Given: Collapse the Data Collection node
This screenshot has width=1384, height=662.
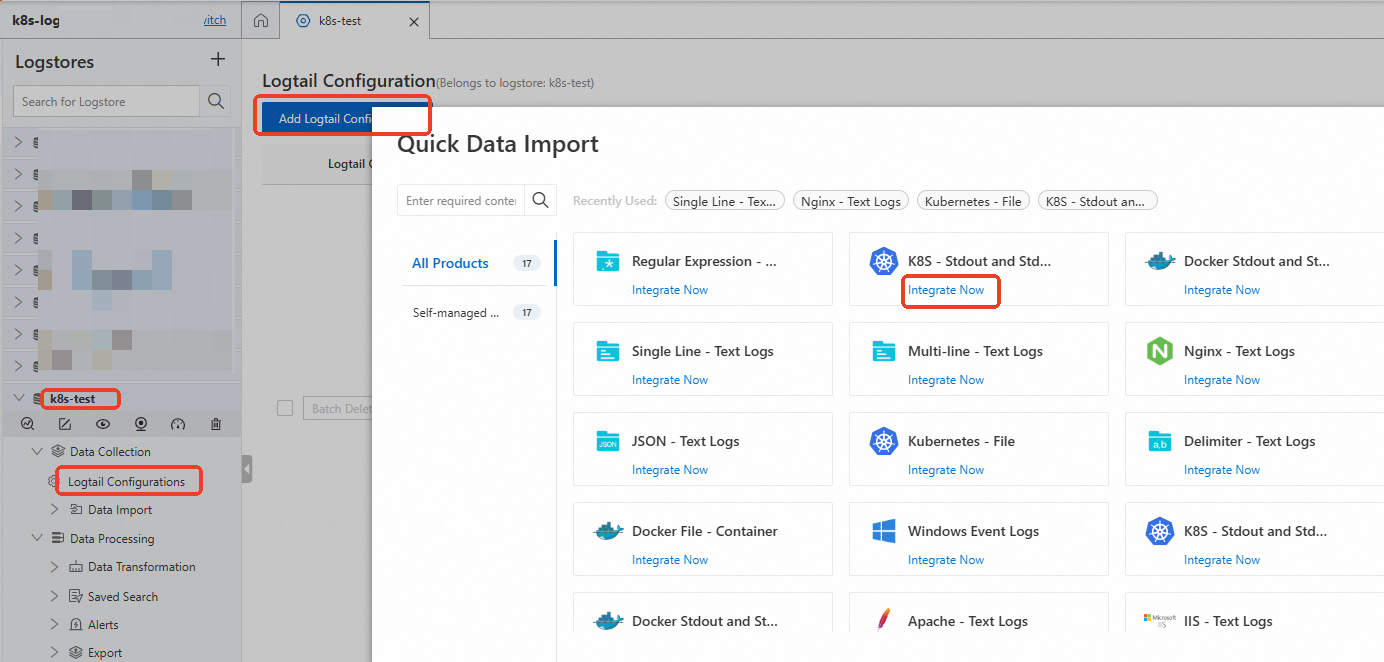Looking at the screenshot, I should 38,452.
